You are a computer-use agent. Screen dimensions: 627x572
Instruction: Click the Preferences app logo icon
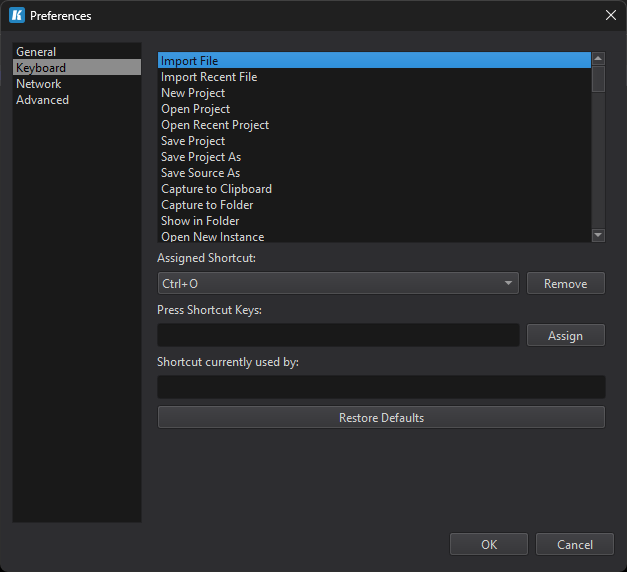pyautogui.click(x=16, y=15)
